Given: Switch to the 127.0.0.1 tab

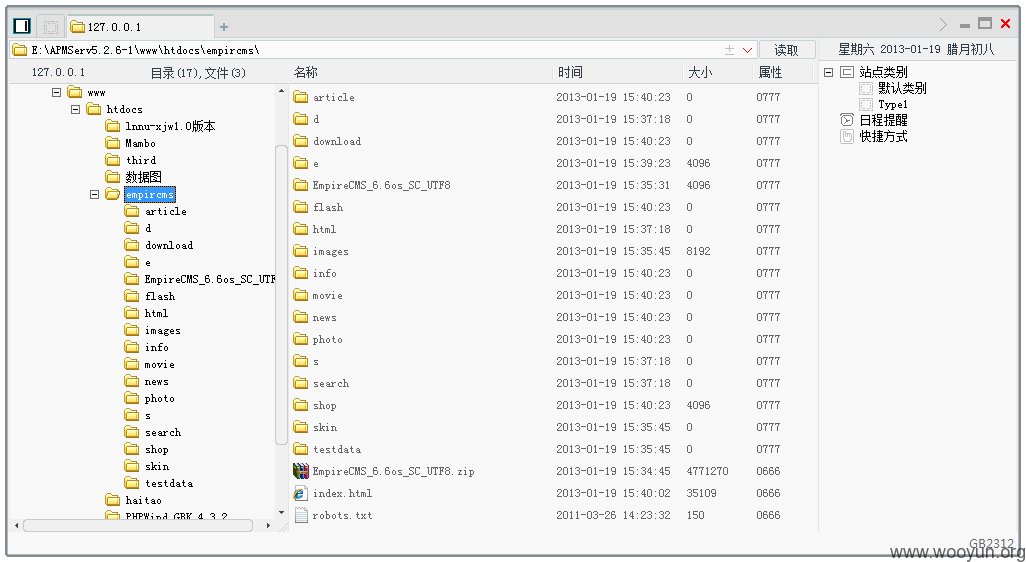Looking at the screenshot, I should tap(139, 27).
